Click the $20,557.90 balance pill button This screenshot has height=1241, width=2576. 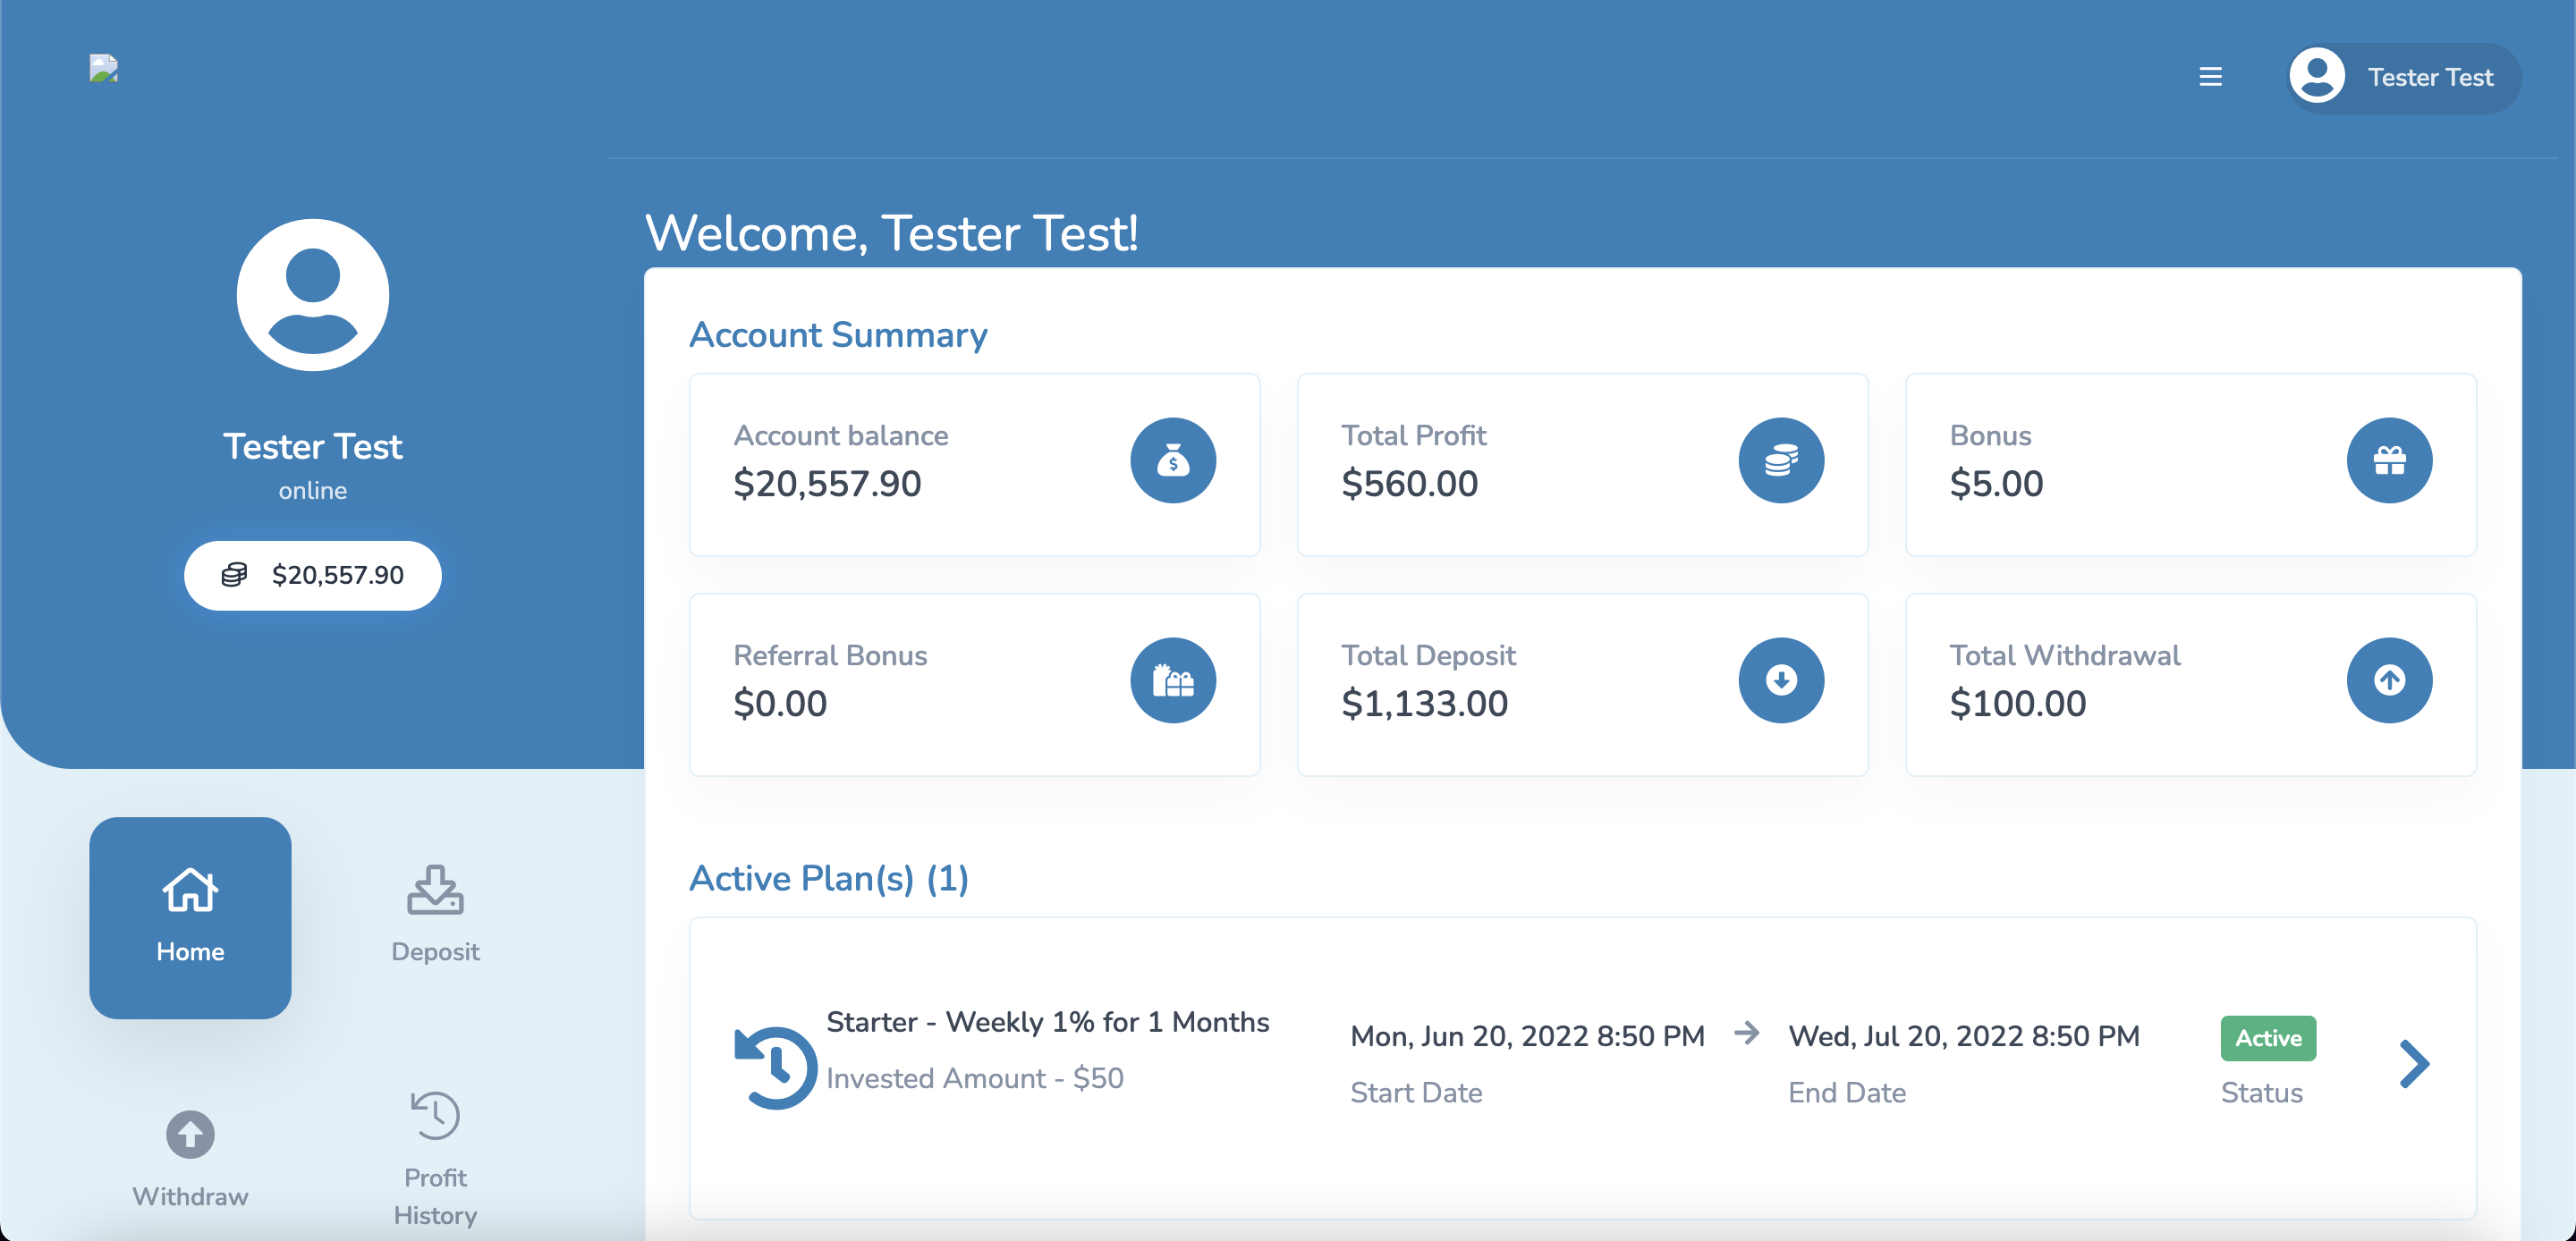click(313, 575)
